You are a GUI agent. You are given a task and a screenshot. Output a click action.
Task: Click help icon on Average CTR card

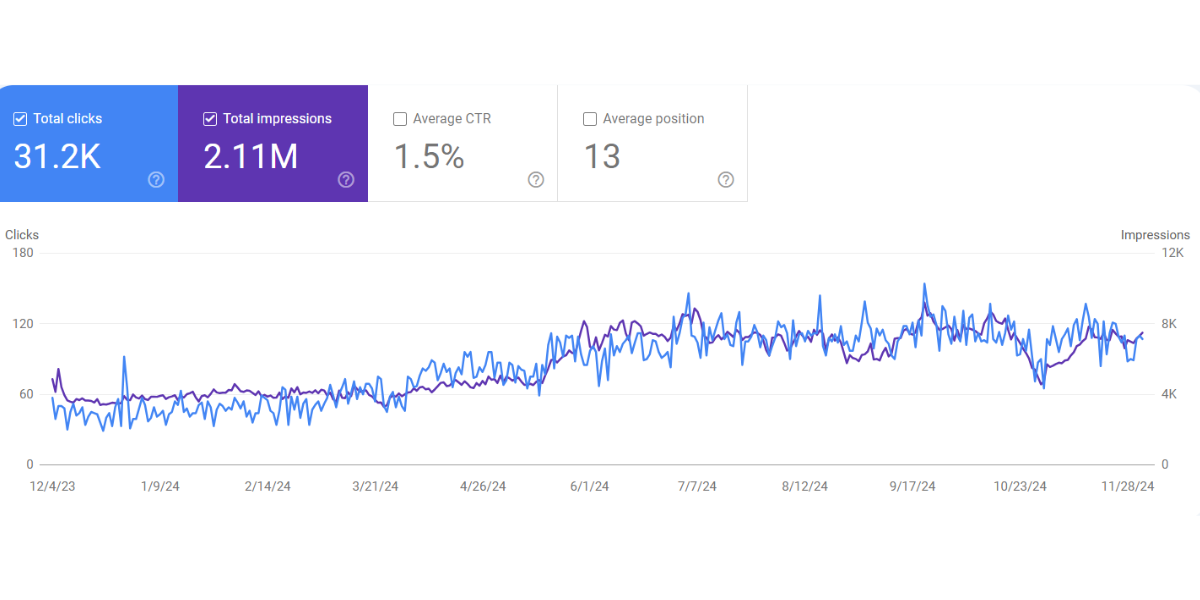click(536, 180)
